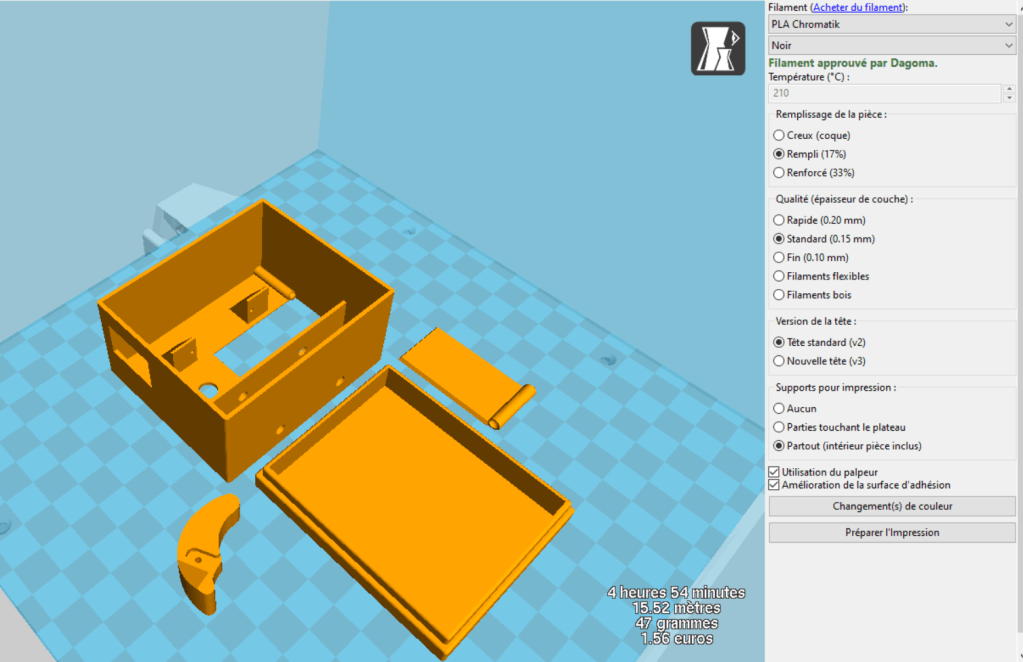Toggle 'Amélioration de la surface d'adhésion' checkbox
Image resolution: width=1023 pixels, height=662 pixels.
click(774, 485)
